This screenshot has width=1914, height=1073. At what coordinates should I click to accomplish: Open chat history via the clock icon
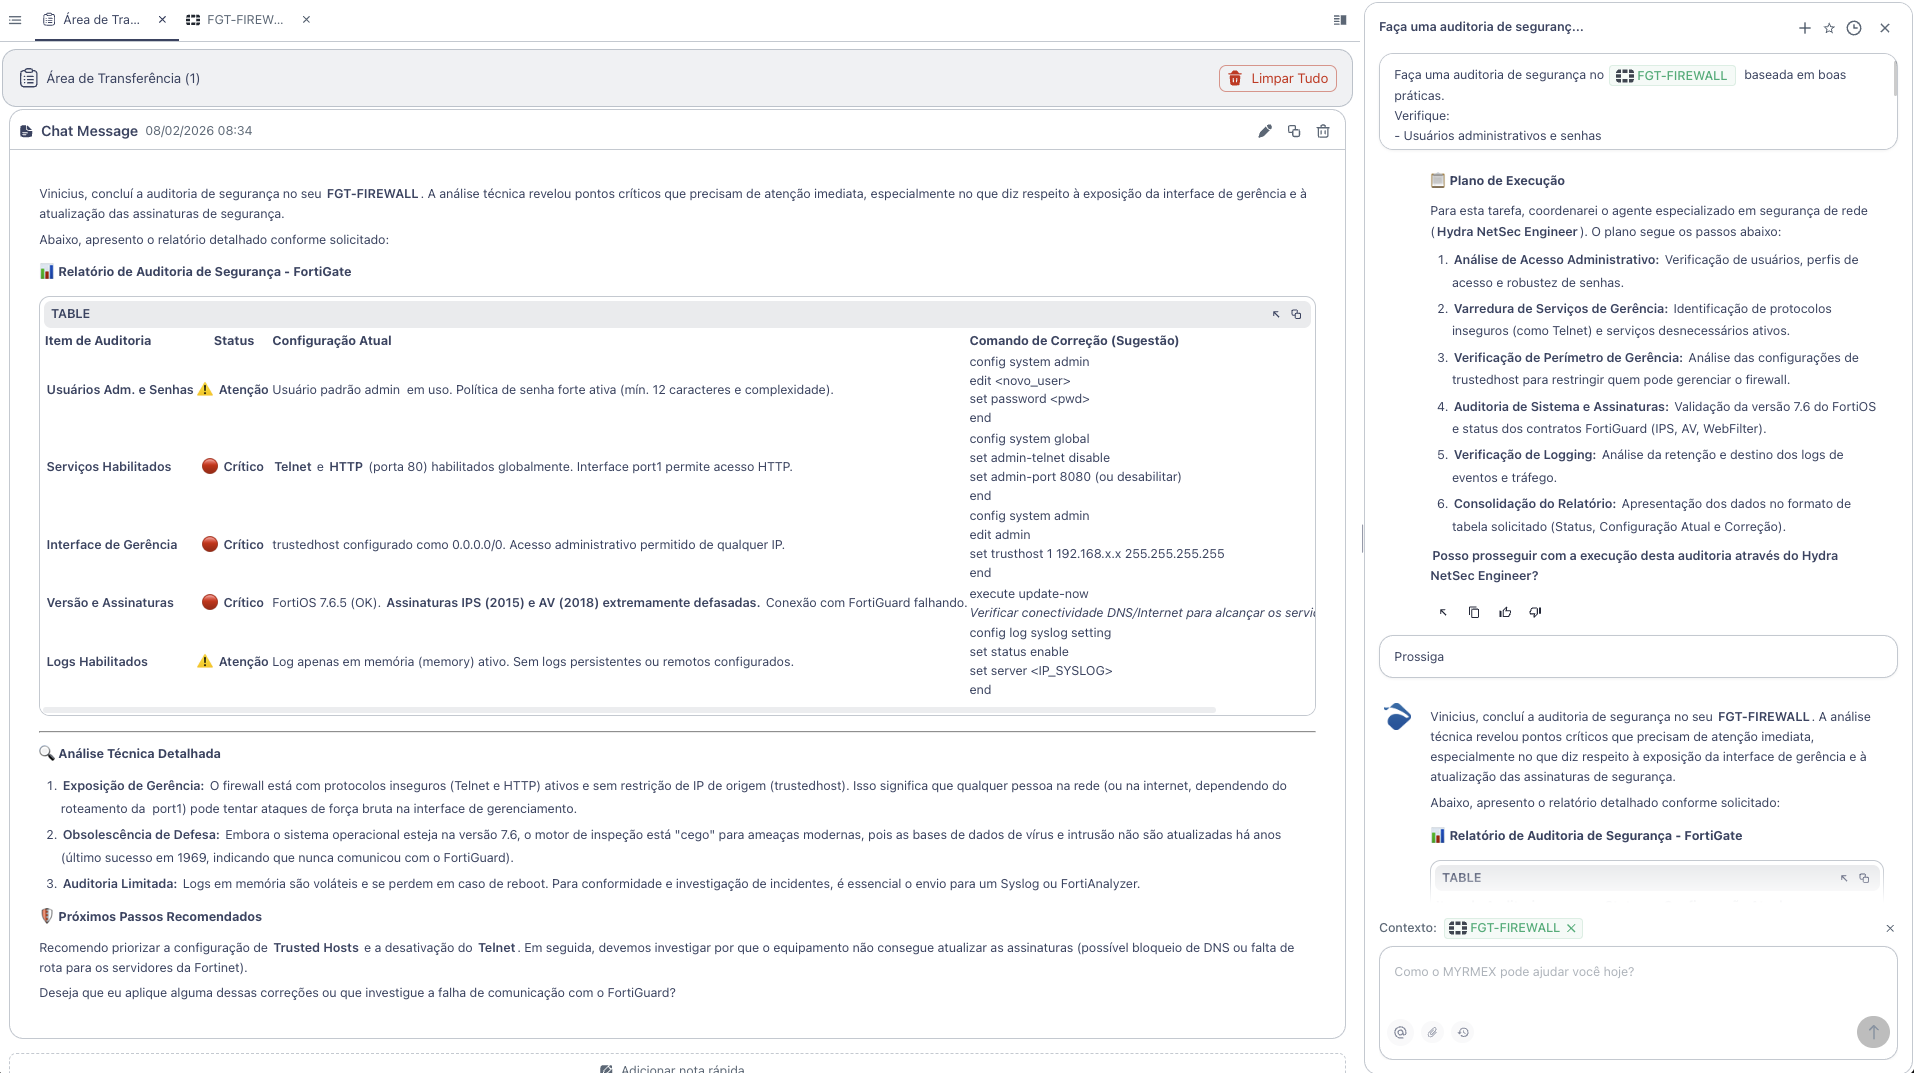tap(1854, 28)
